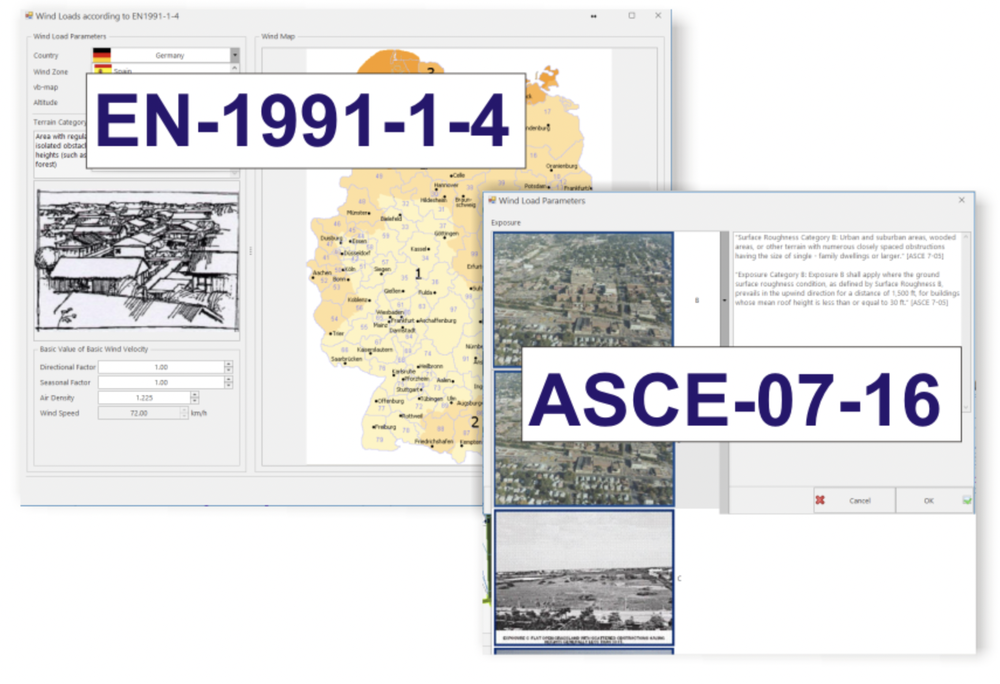Click the scroll-down arrow of exposure description
Screen dimensions: 1000x684
coord(966,407)
